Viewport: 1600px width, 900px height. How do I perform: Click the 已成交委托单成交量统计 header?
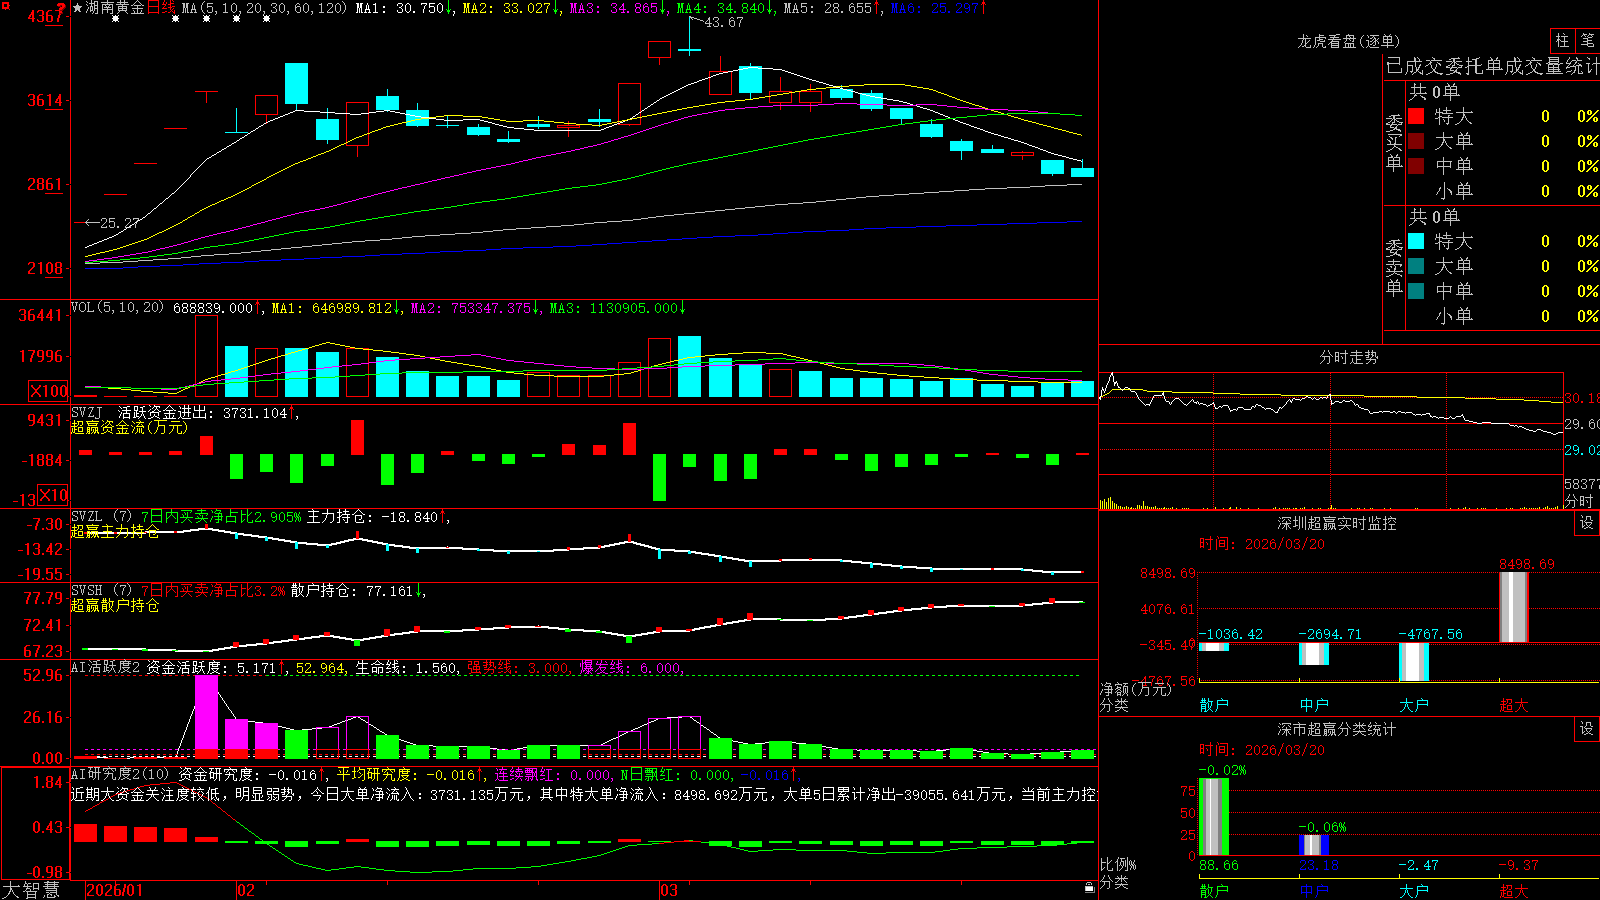[x=1492, y=66]
